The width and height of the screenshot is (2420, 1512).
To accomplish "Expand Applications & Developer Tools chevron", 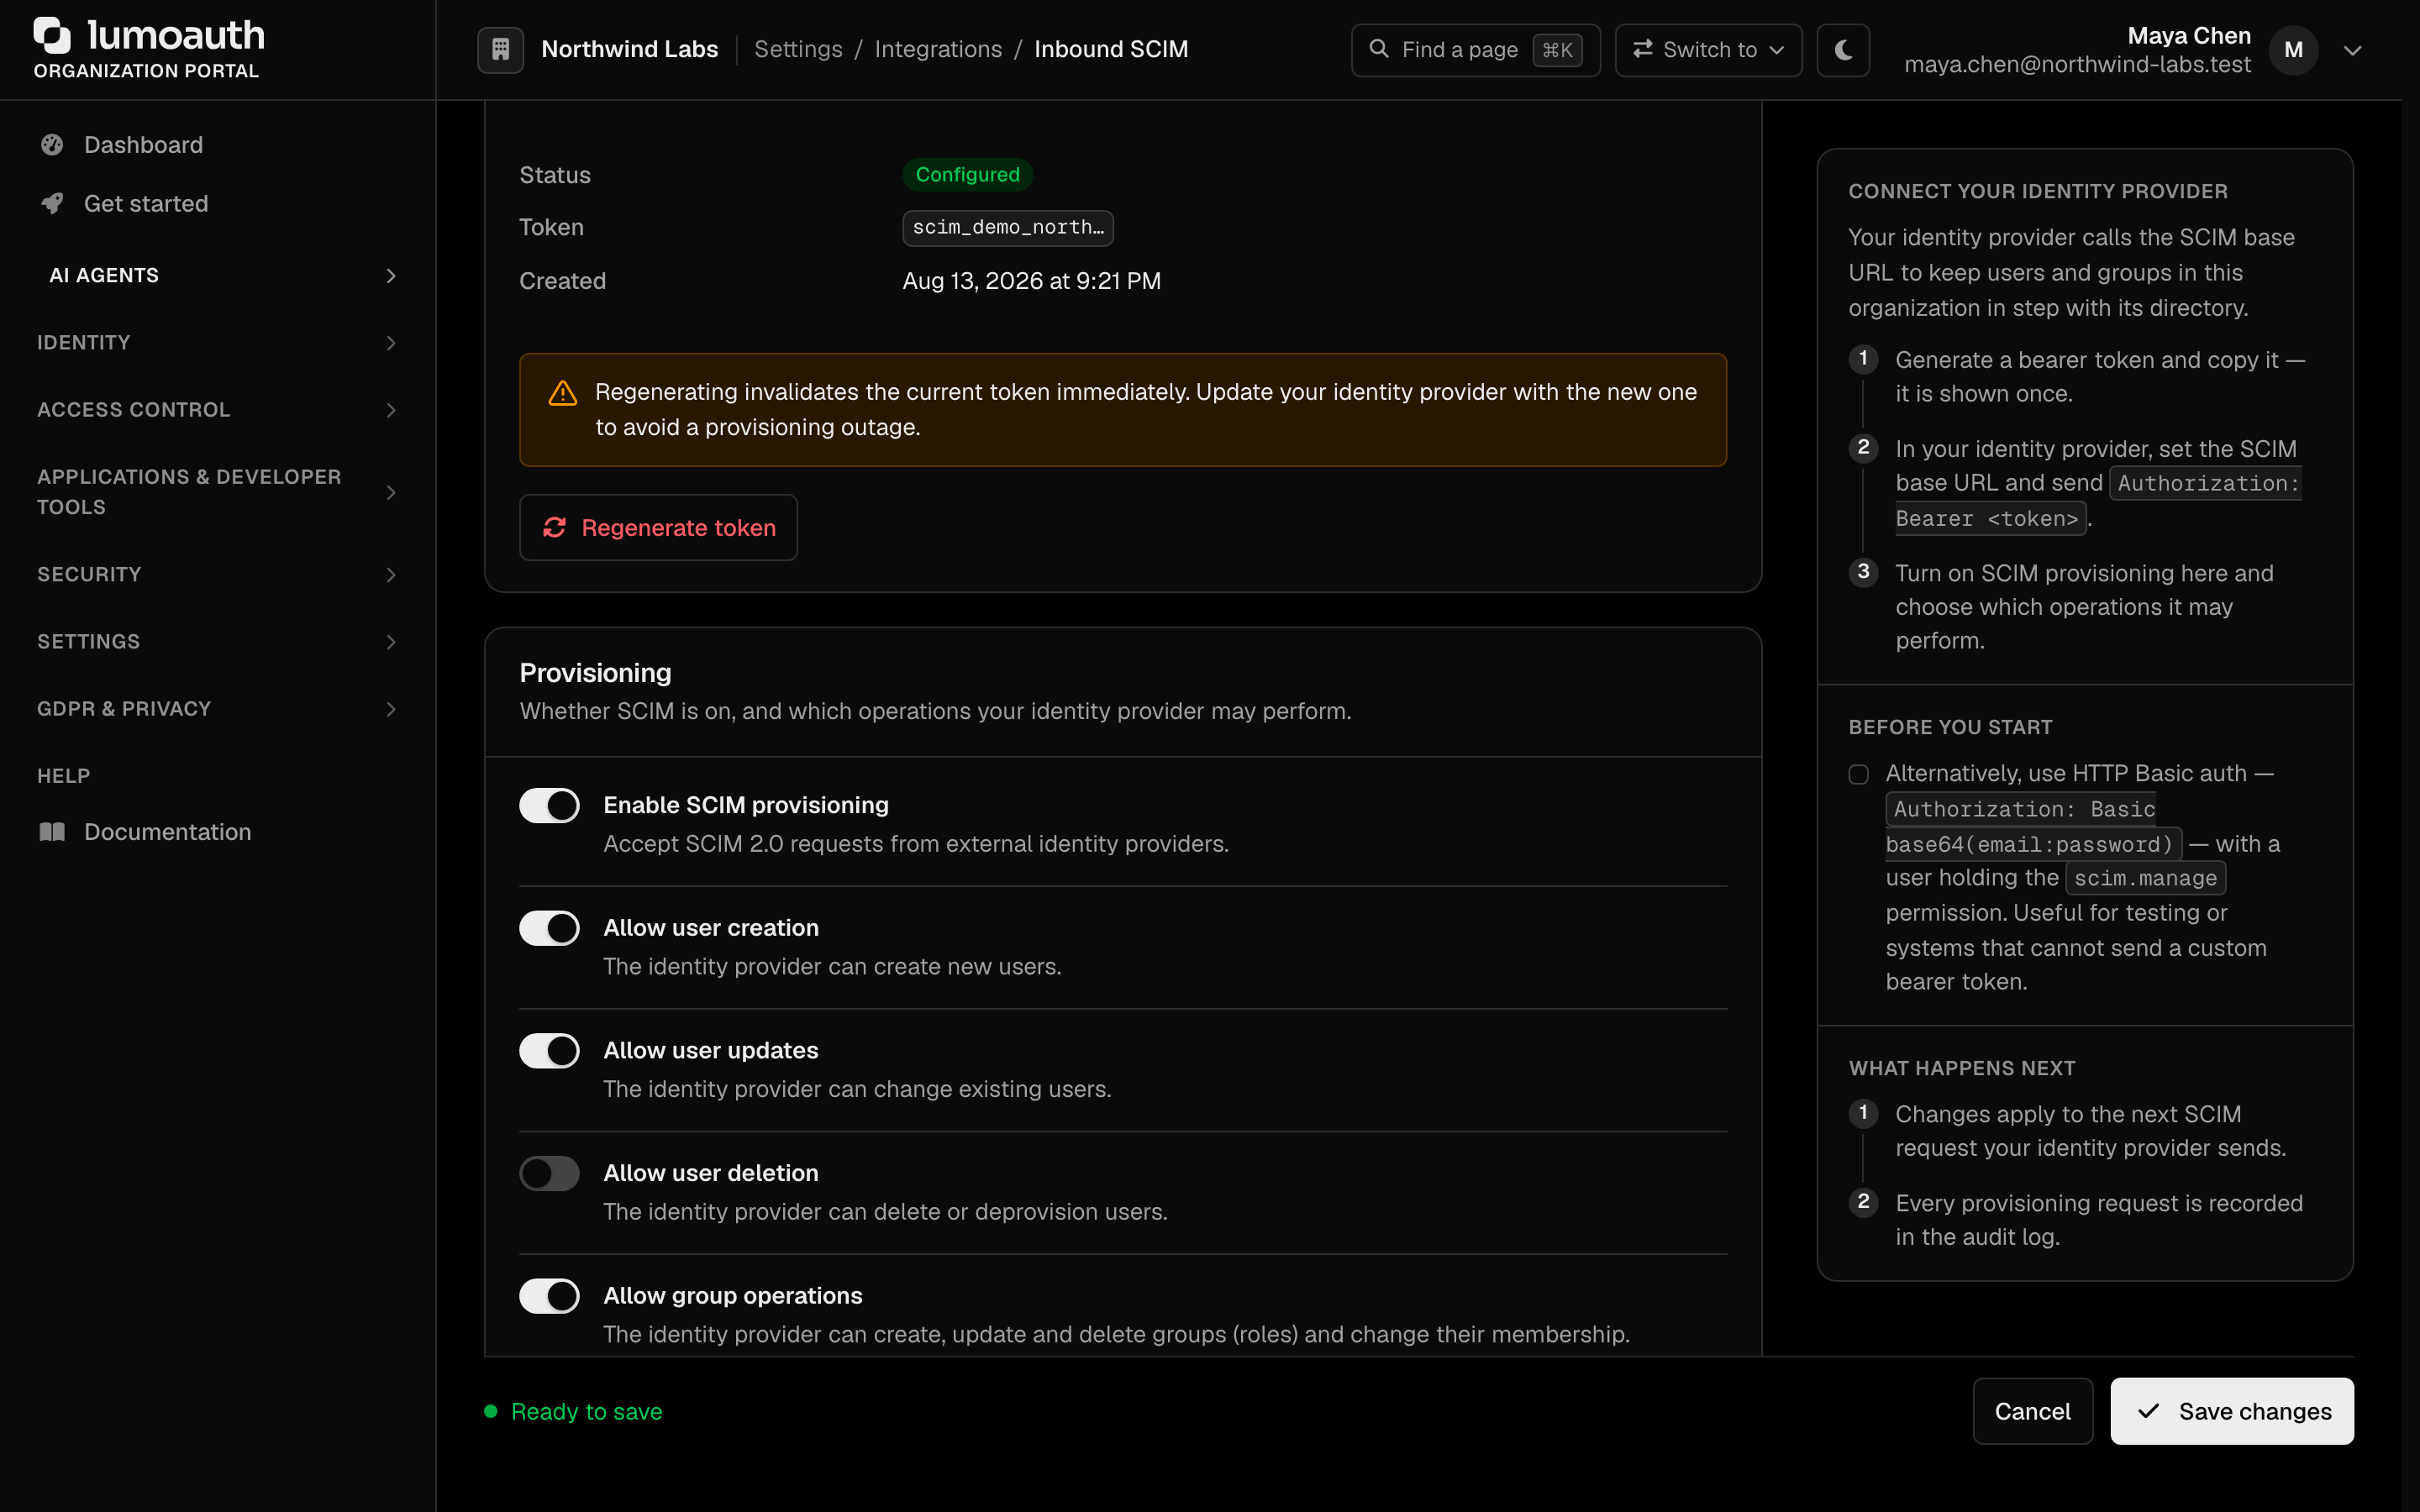I will pyautogui.click(x=391, y=492).
